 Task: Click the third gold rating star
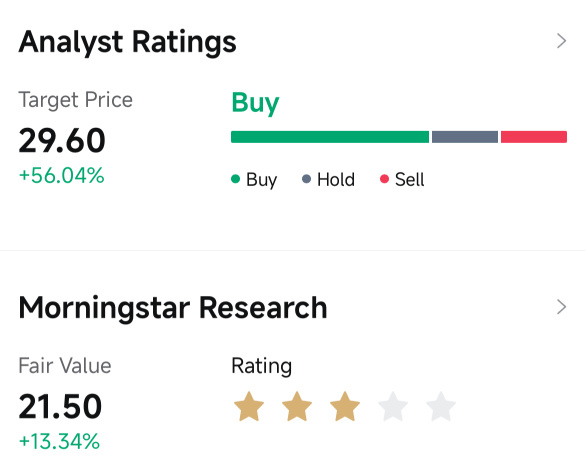click(x=345, y=406)
